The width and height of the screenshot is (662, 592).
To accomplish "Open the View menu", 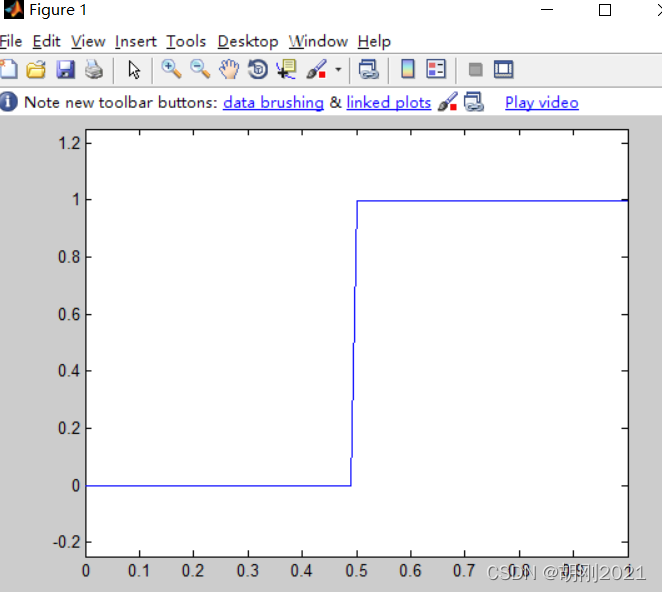I will point(88,41).
